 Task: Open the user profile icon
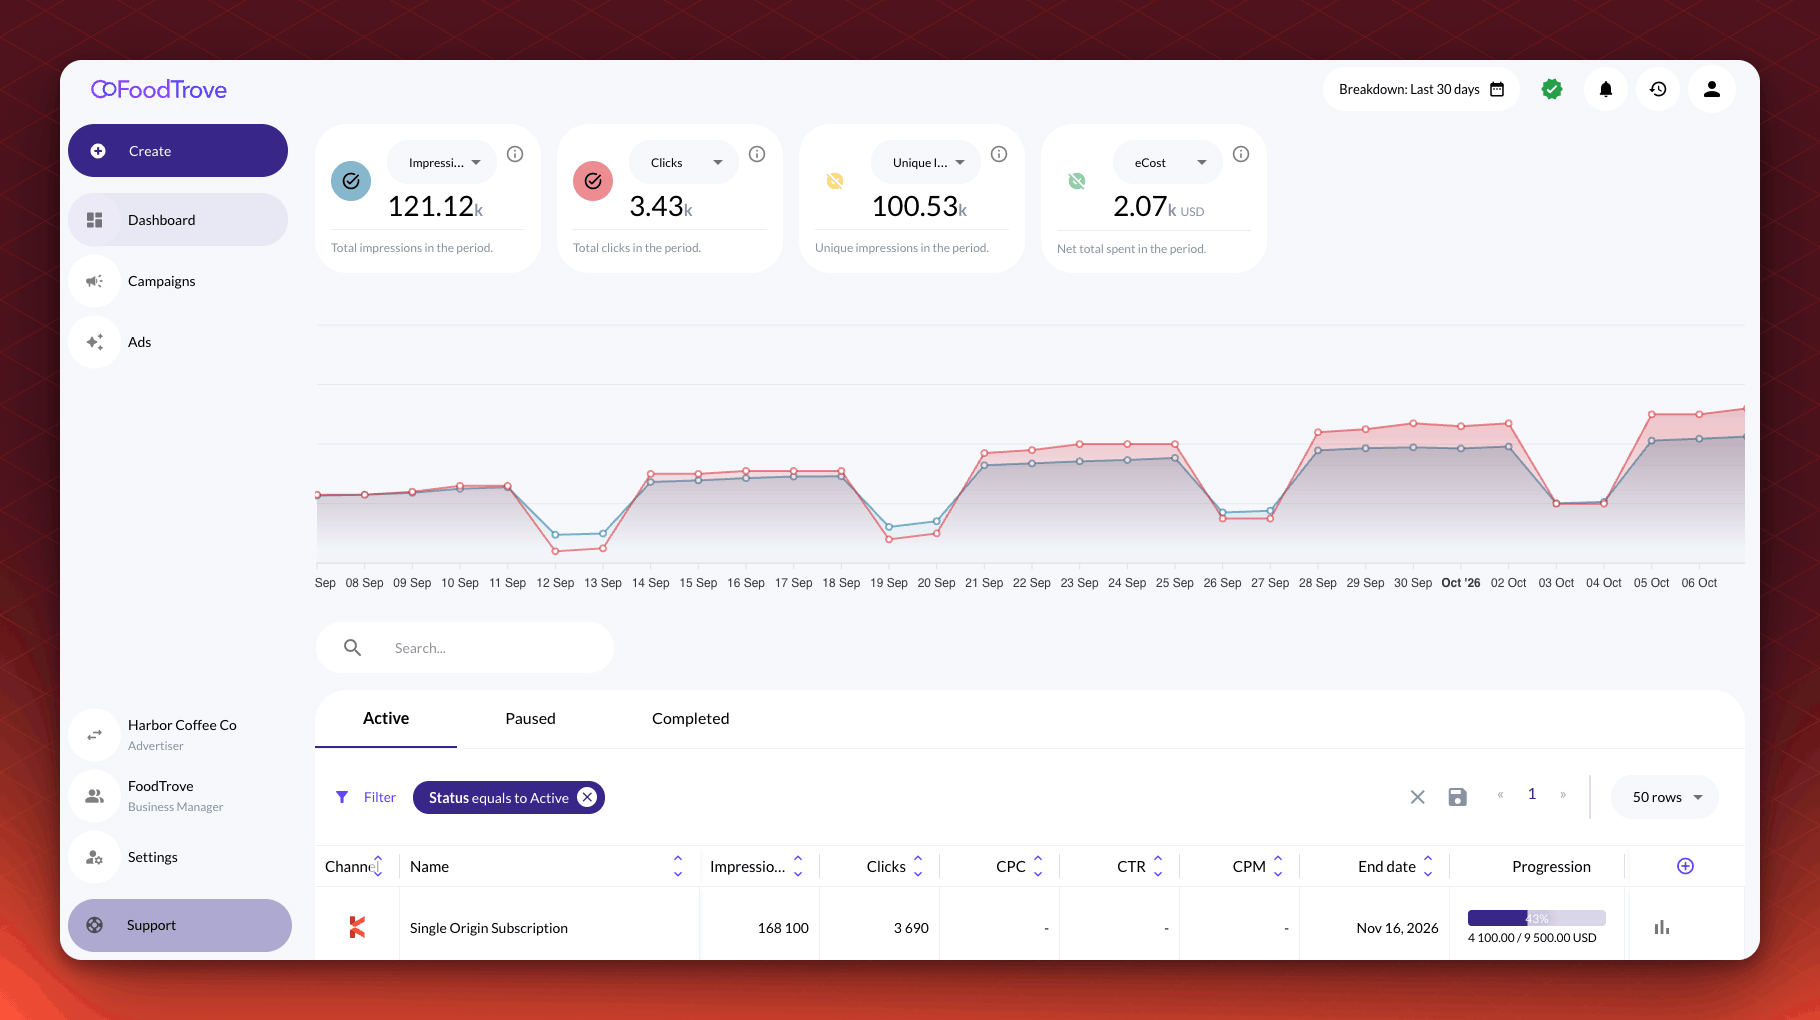point(1712,90)
